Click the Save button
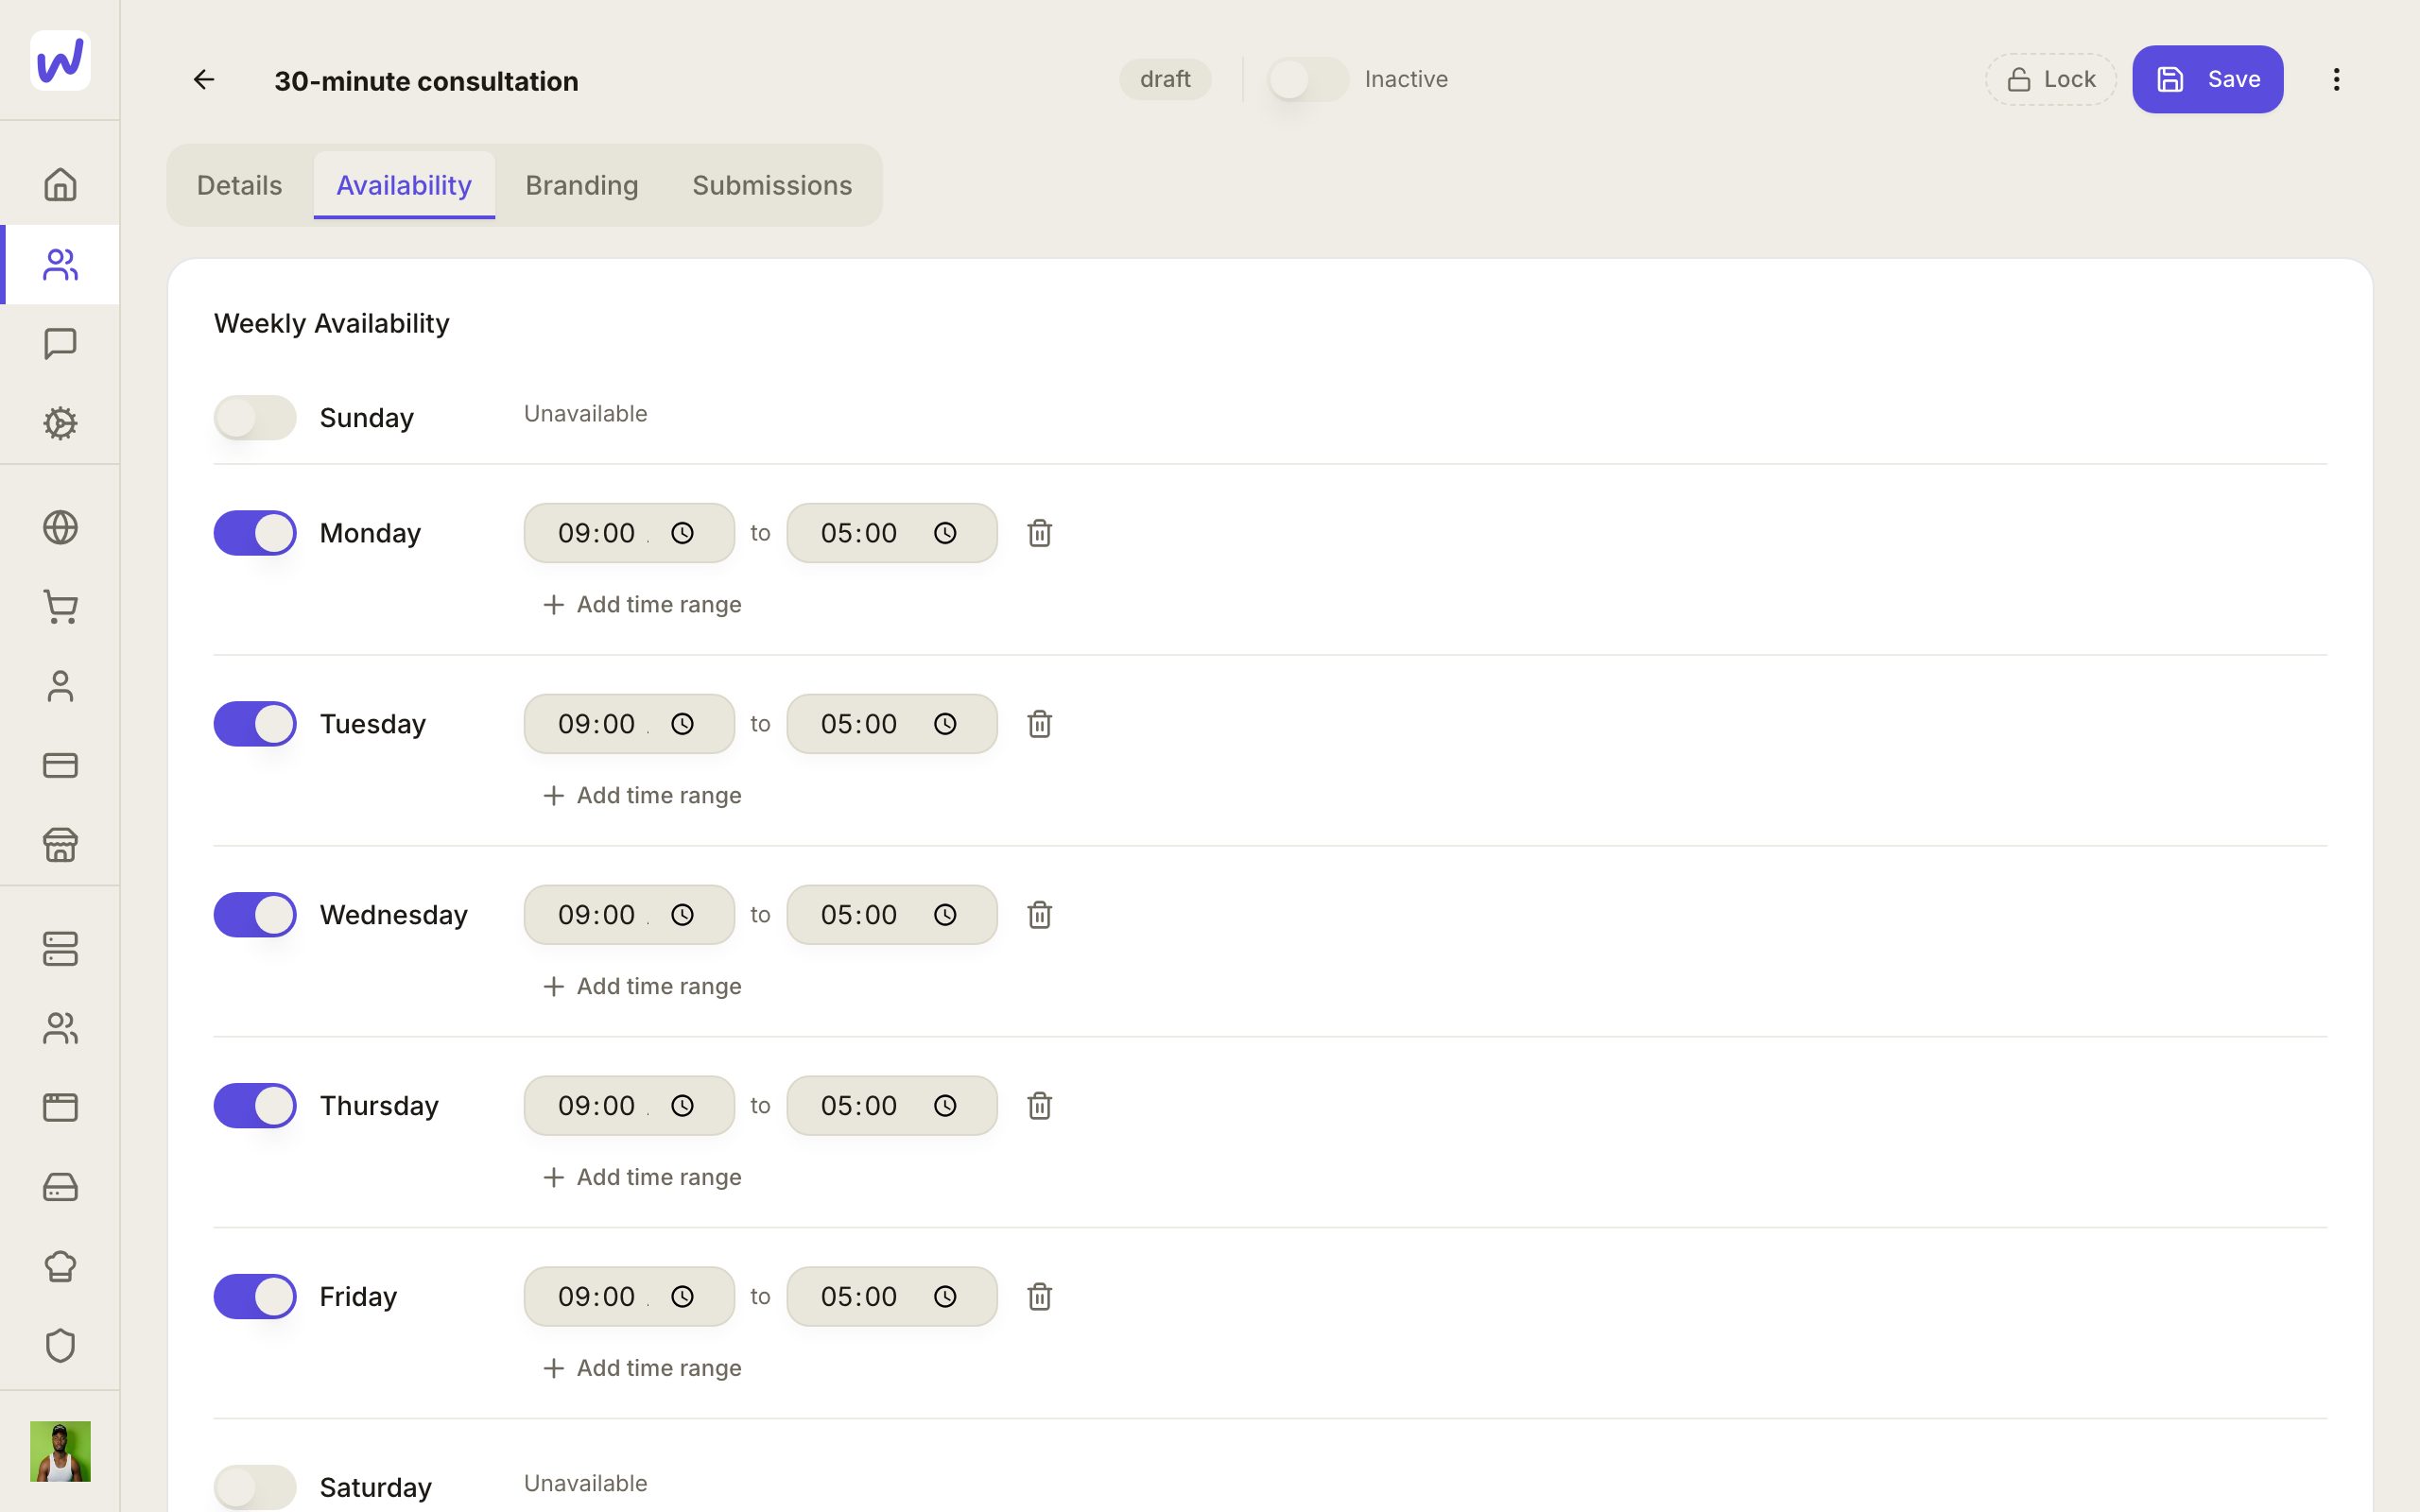2420x1512 pixels. 2207,79
